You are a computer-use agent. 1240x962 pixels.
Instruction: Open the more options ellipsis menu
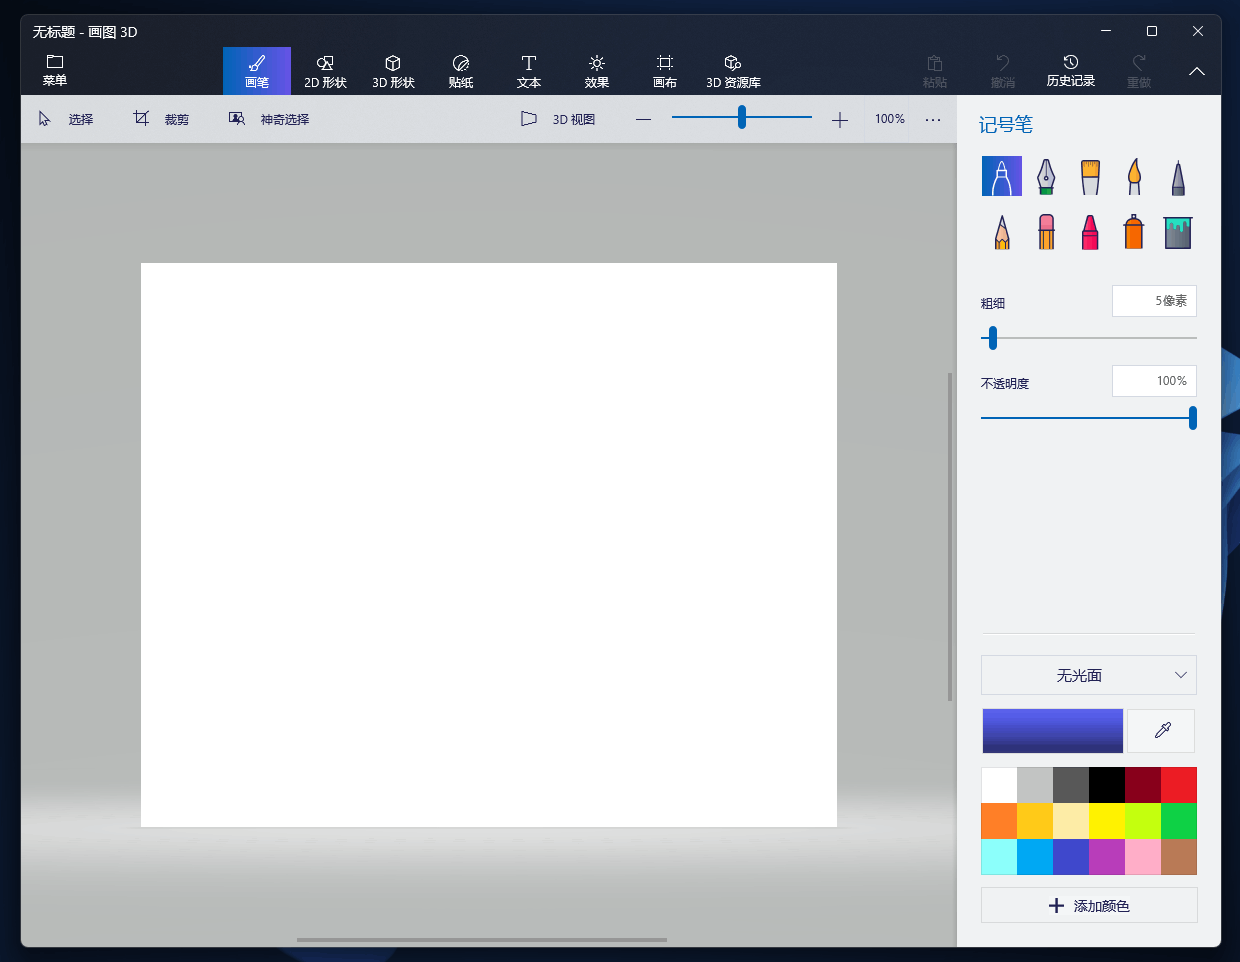(x=933, y=119)
